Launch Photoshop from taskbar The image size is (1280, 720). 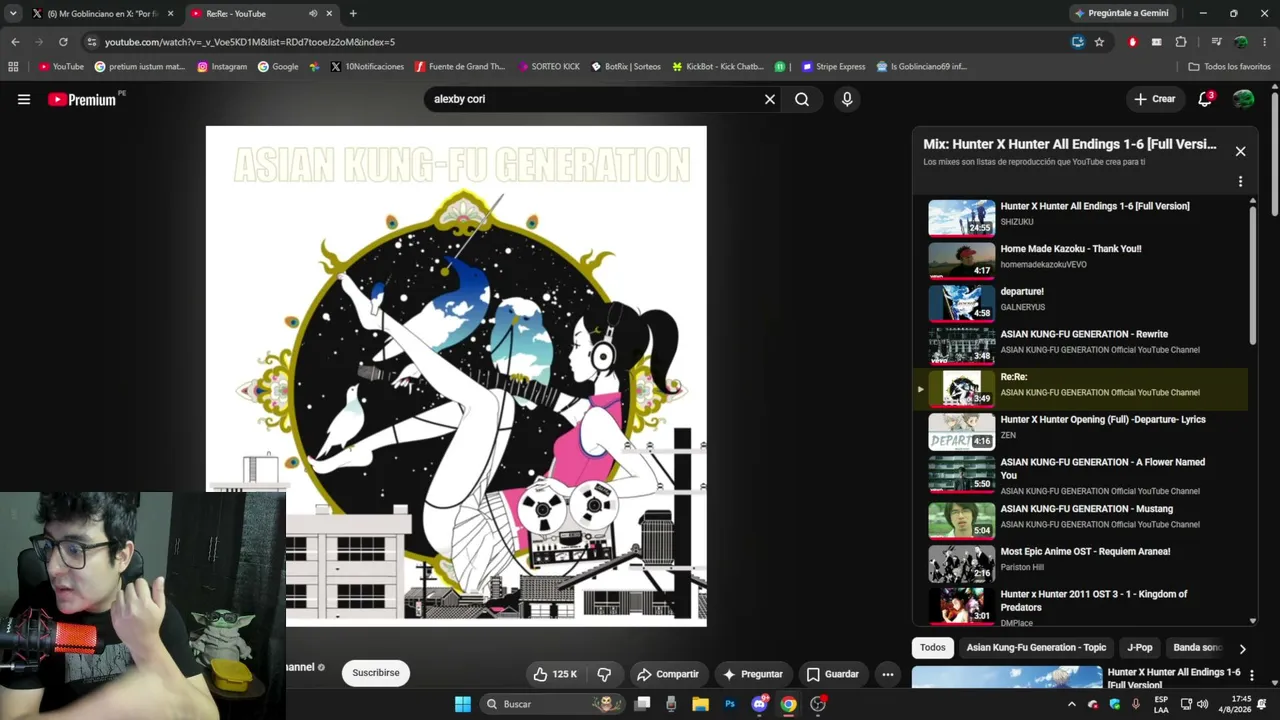tap(730, 704)
